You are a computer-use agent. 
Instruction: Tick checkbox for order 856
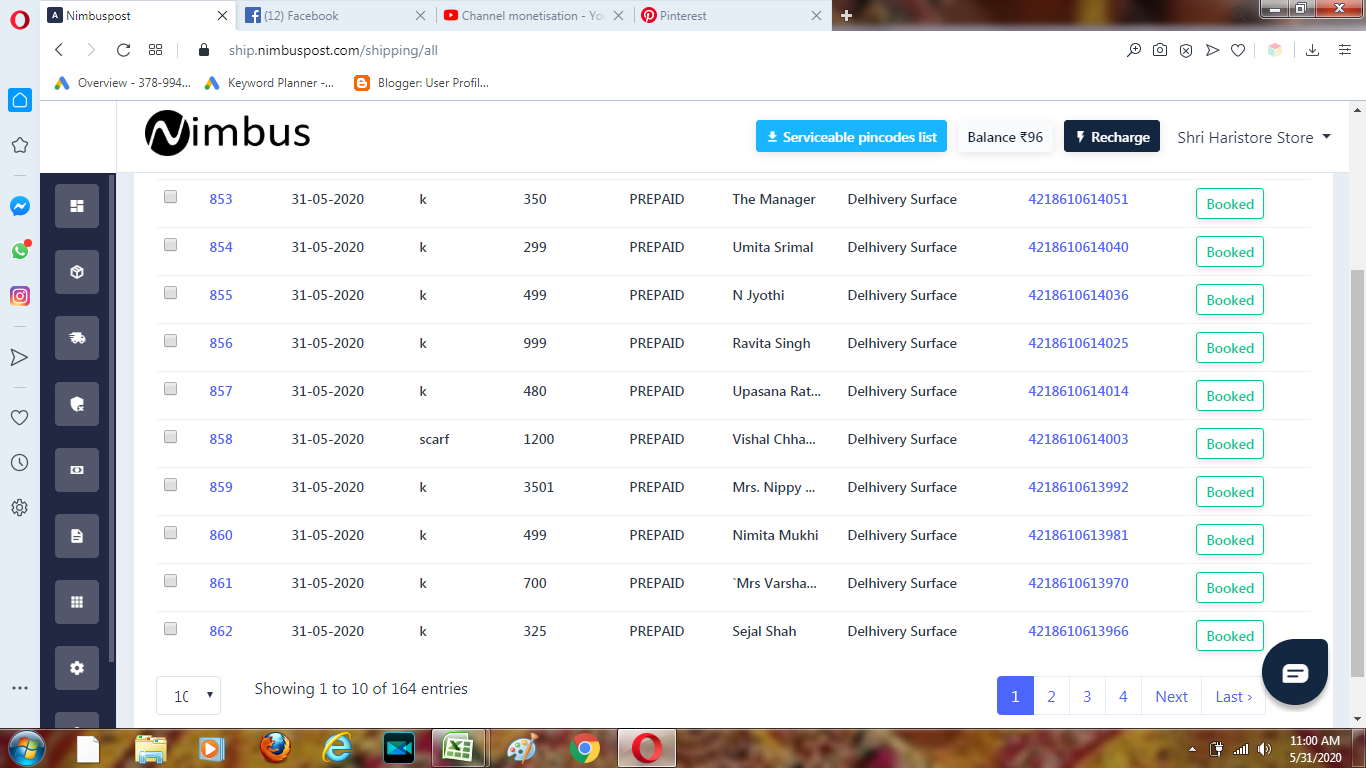170,341
